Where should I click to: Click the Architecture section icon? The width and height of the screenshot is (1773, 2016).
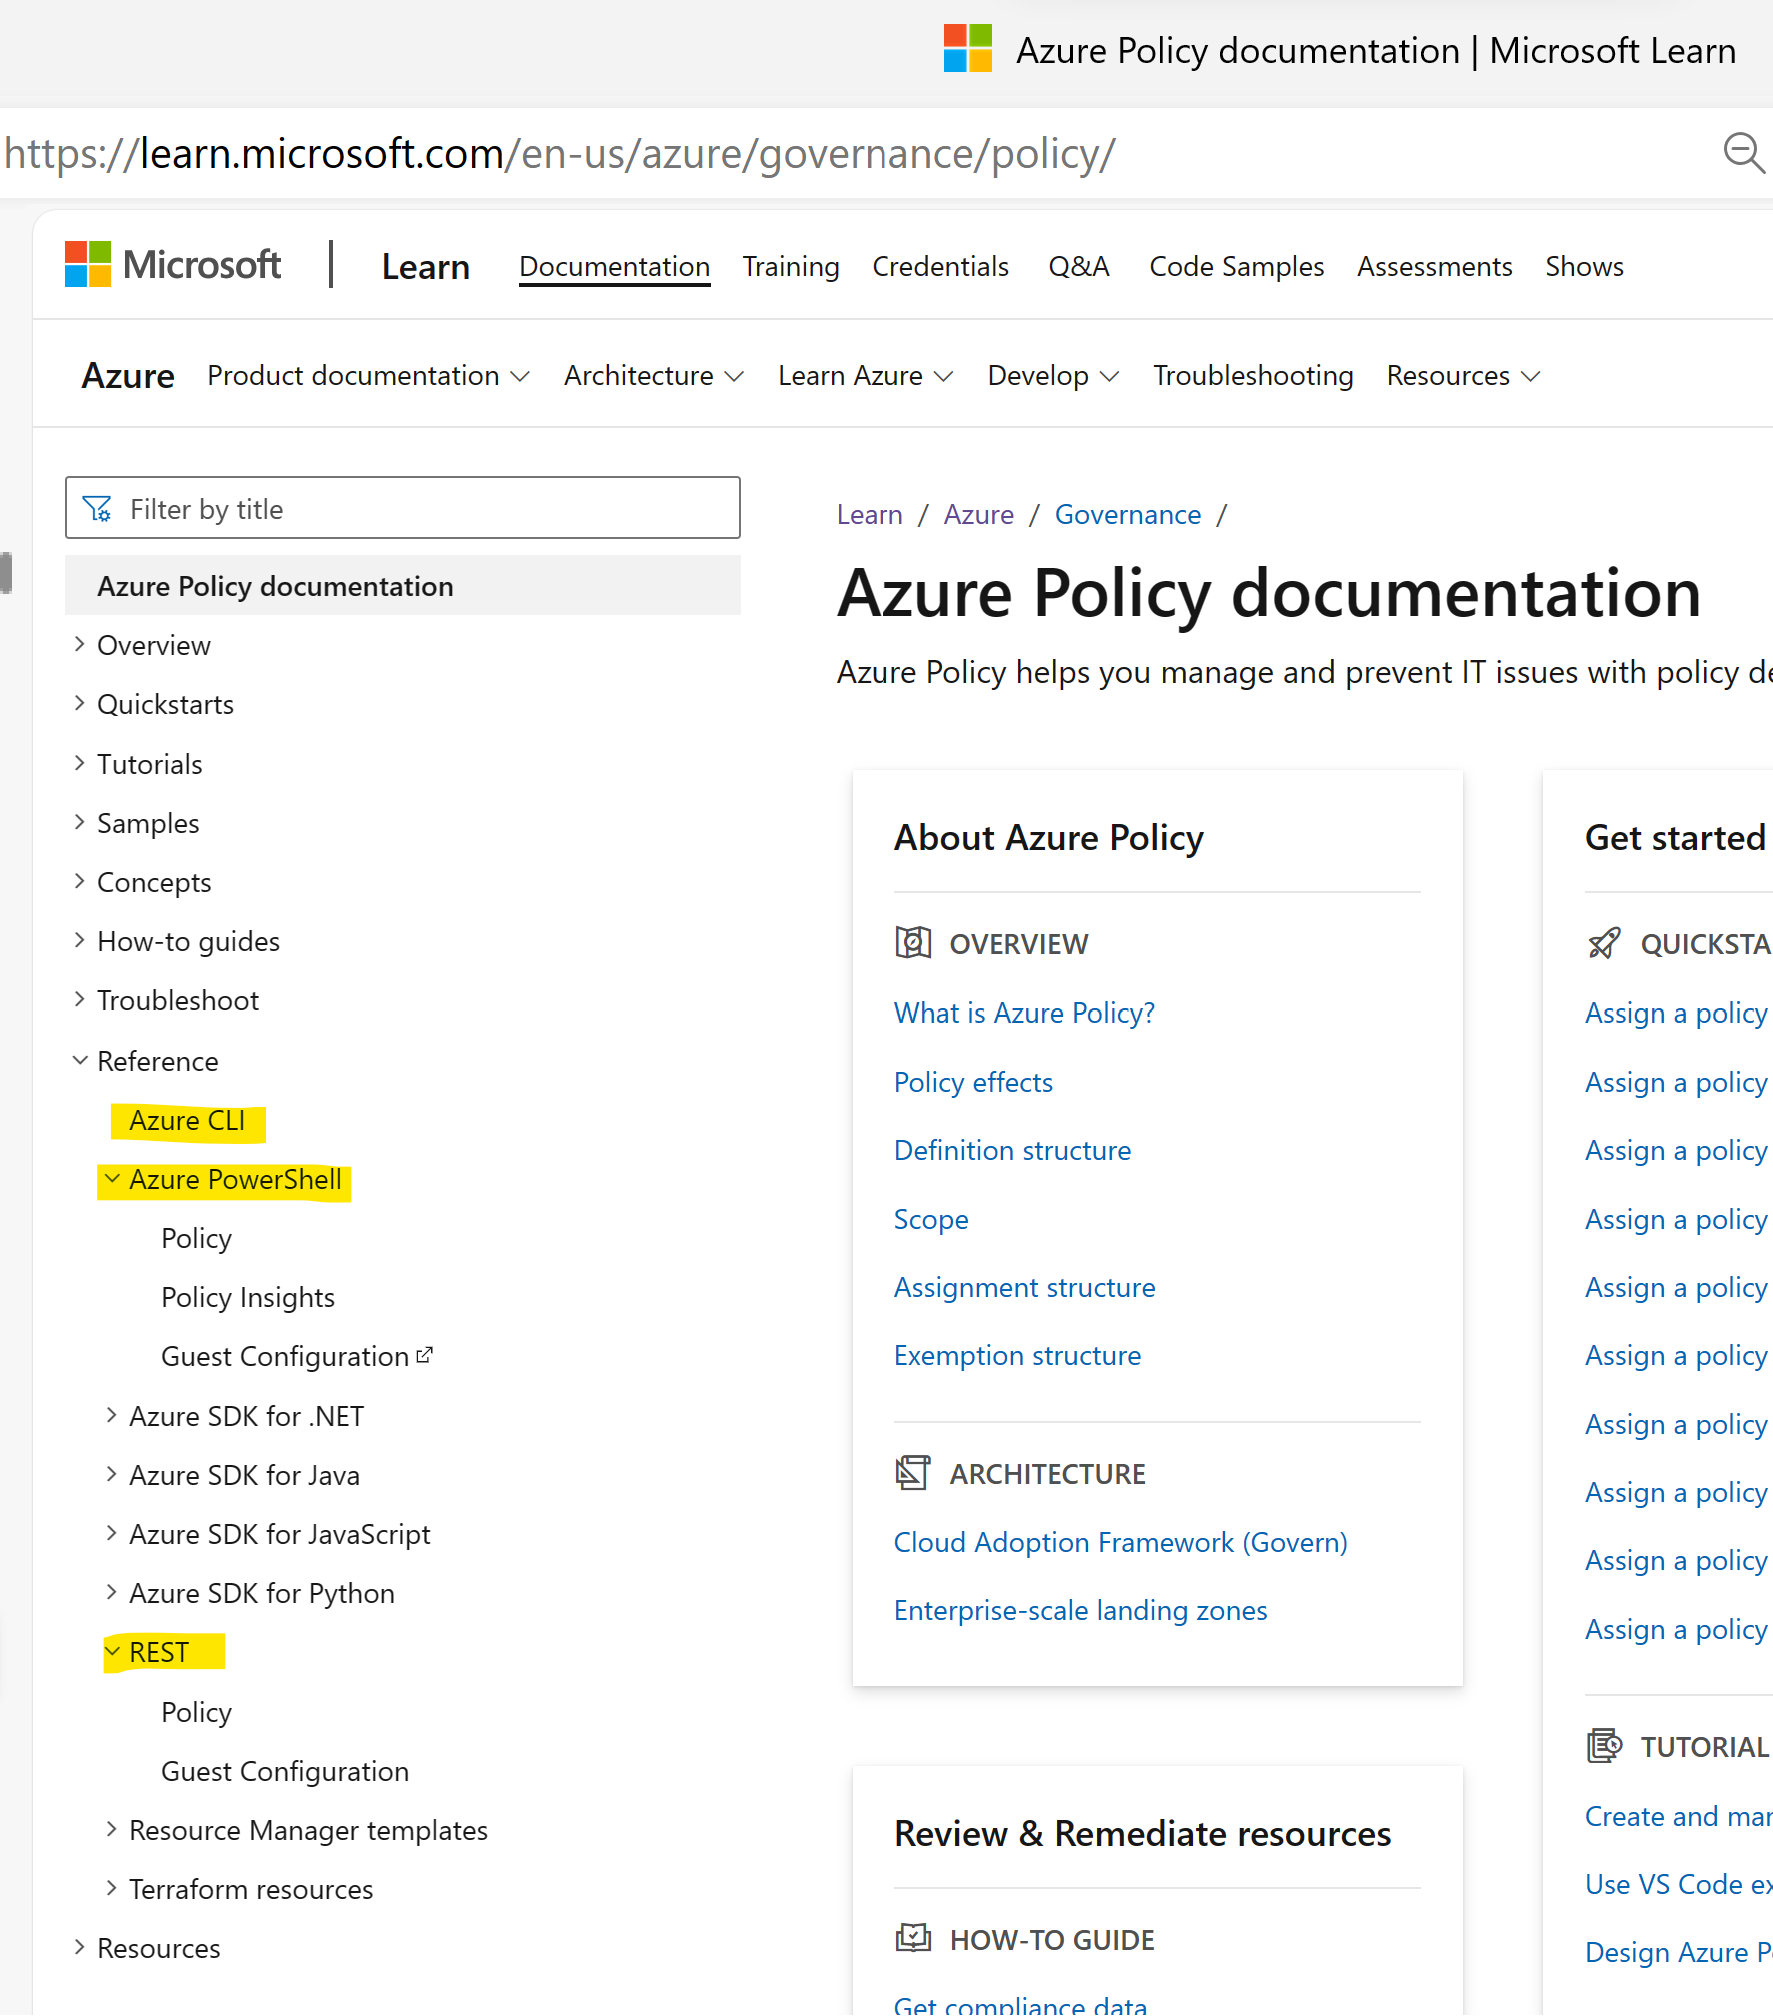pos(912,1472)
